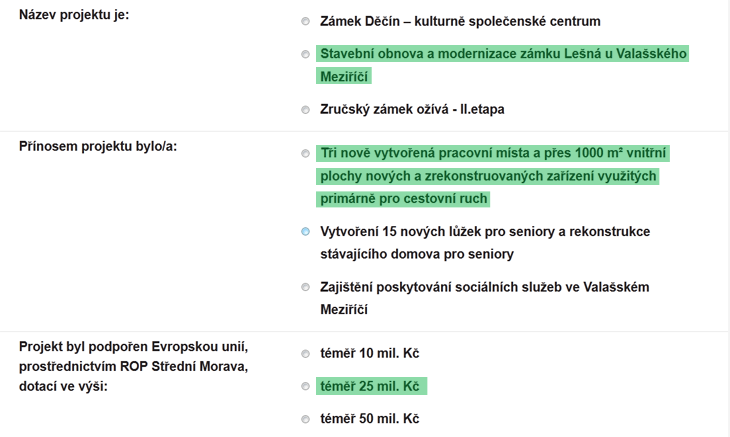This screenshot has height=437, width=730.
Task: Click the 'Zručský zámek ožívá - II.etapa' label
Action: (412, 109)
